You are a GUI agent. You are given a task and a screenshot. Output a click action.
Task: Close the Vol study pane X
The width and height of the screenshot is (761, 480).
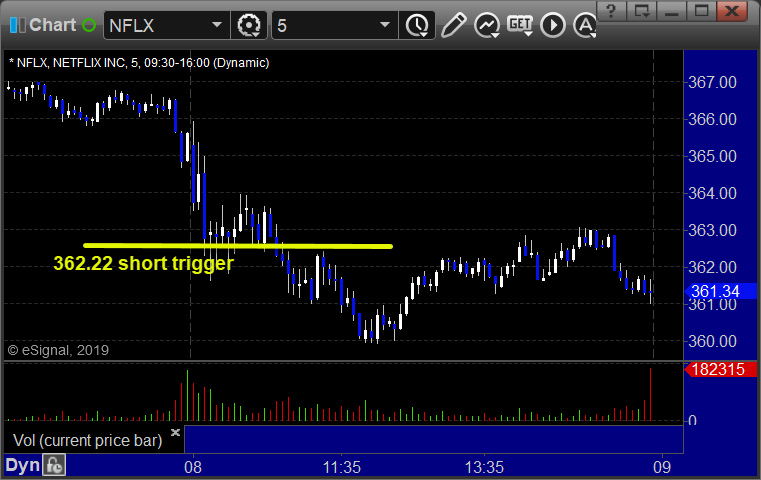coord(175,432)
